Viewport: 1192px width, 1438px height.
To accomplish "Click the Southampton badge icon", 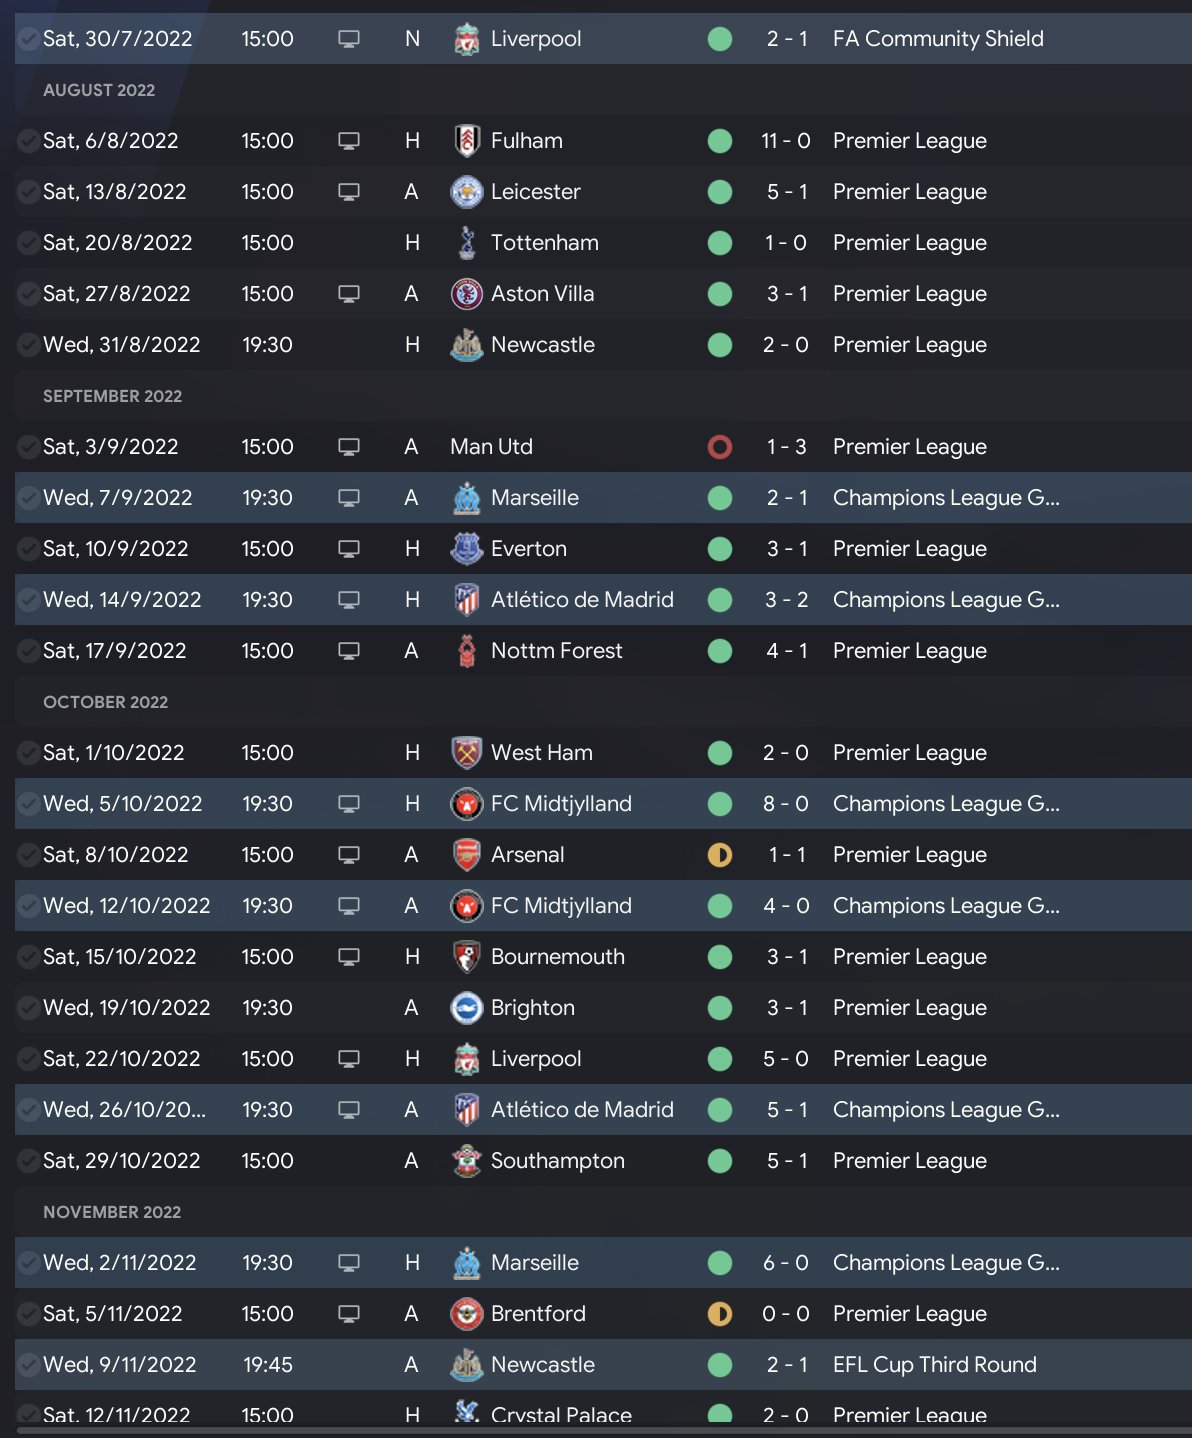I will 466,1161.
